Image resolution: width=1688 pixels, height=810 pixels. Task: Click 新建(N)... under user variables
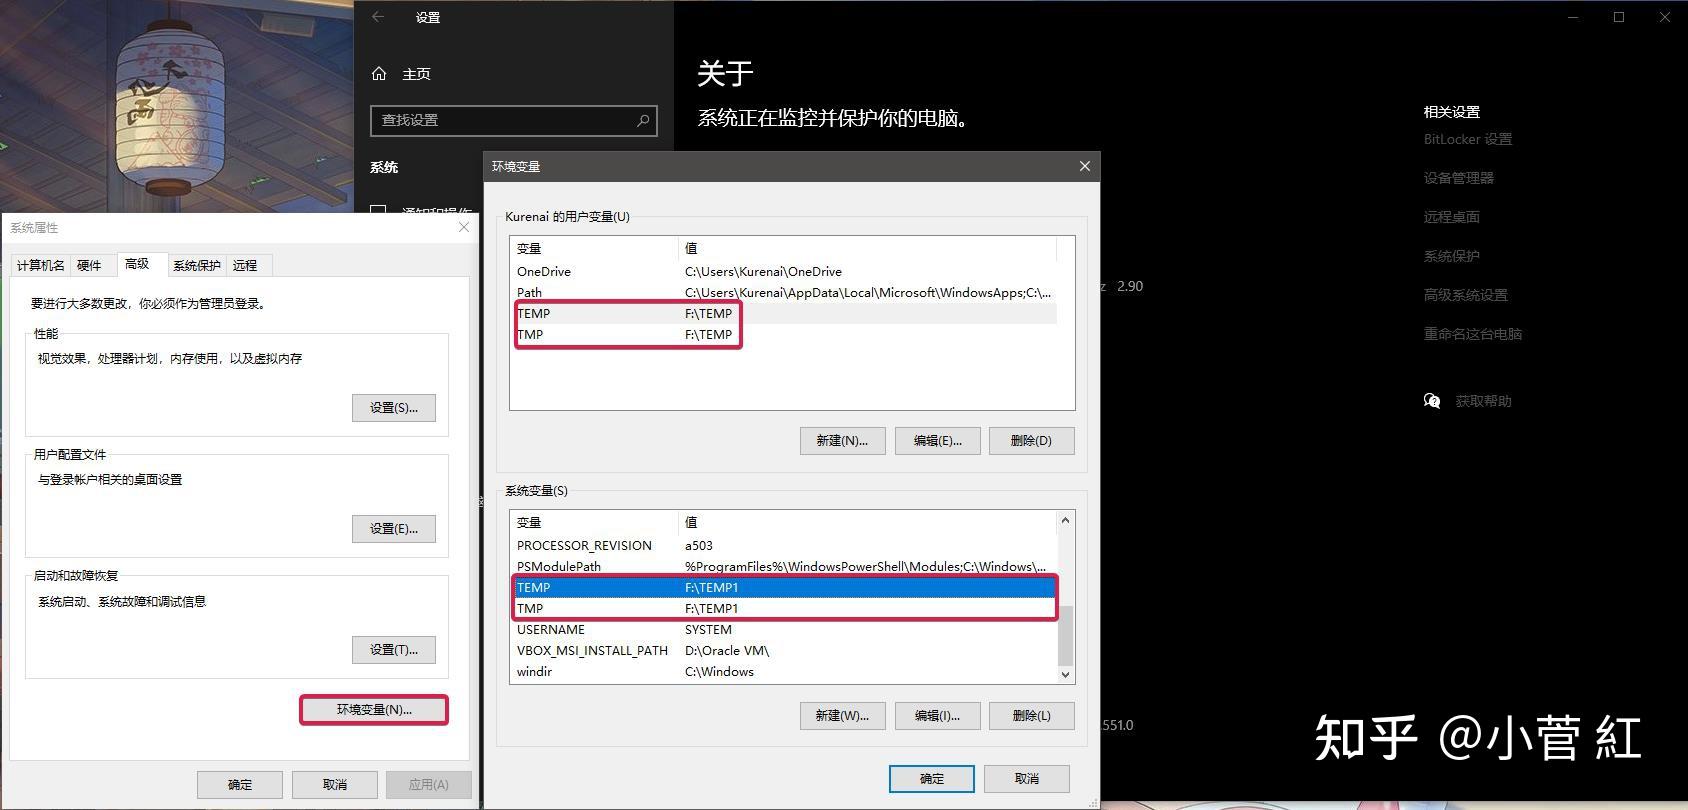click(842, 441)
